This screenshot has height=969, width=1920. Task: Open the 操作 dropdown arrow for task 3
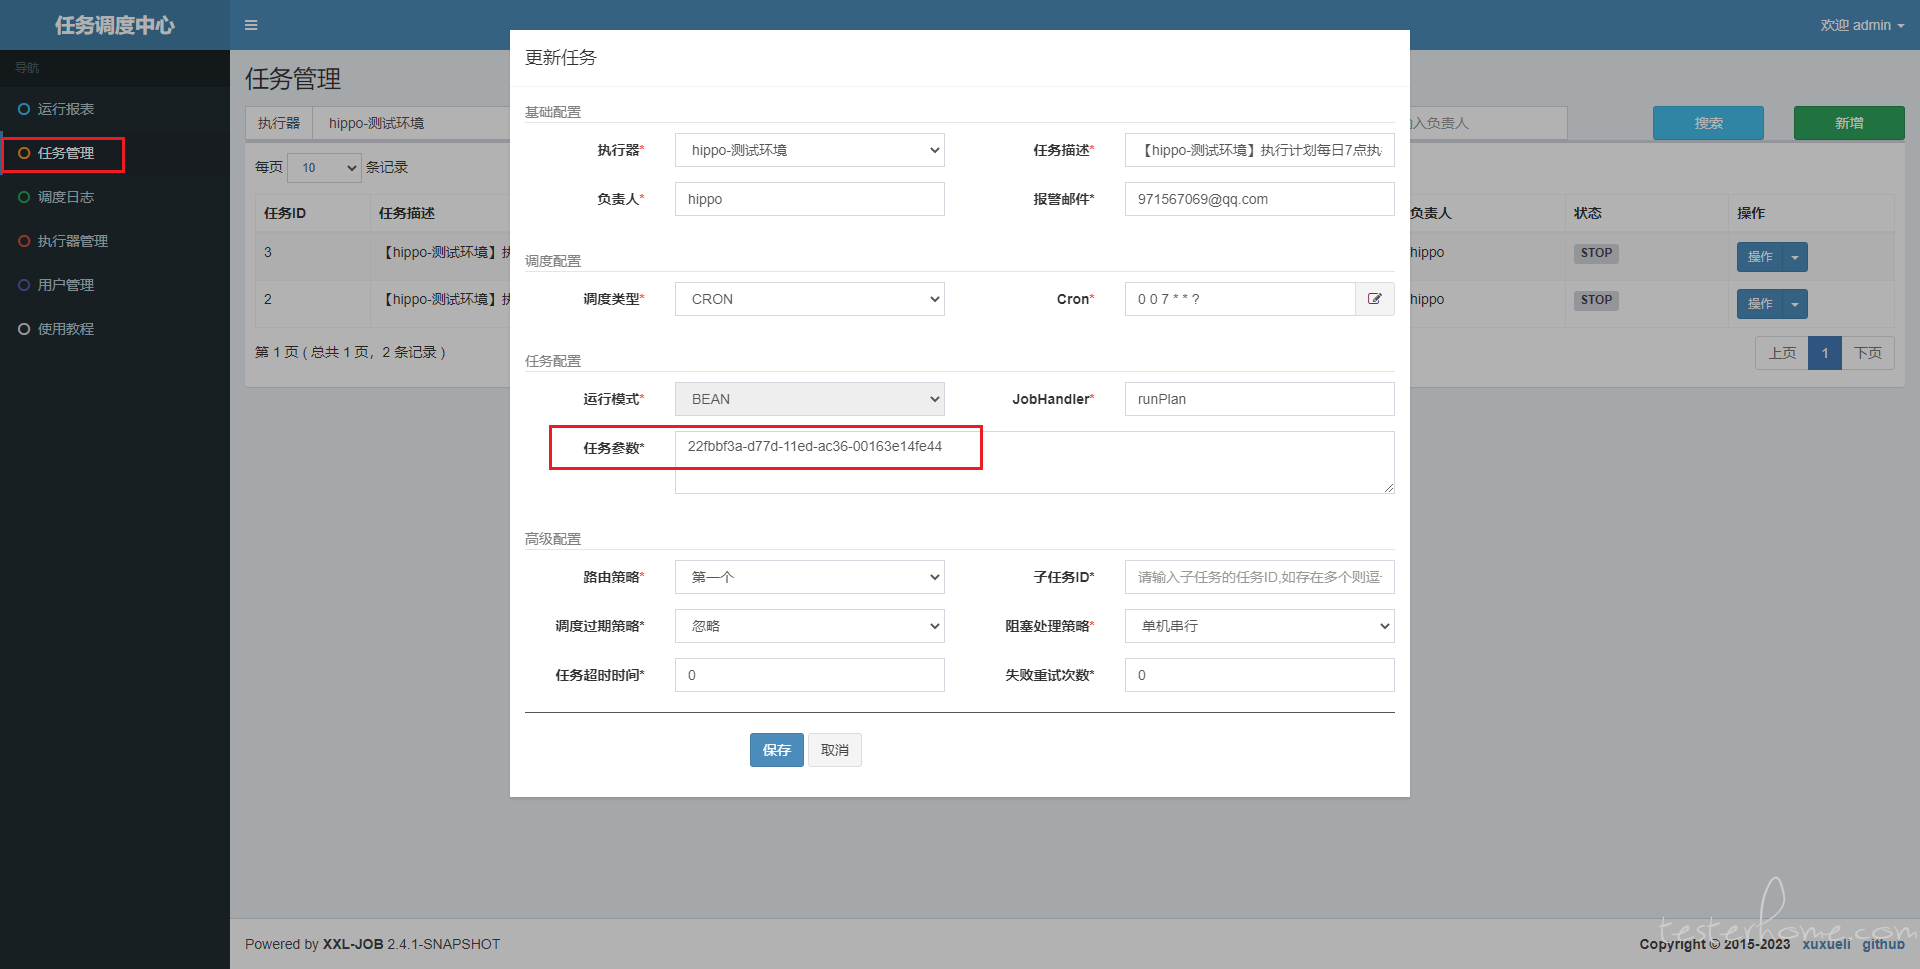pos(1795,257)
